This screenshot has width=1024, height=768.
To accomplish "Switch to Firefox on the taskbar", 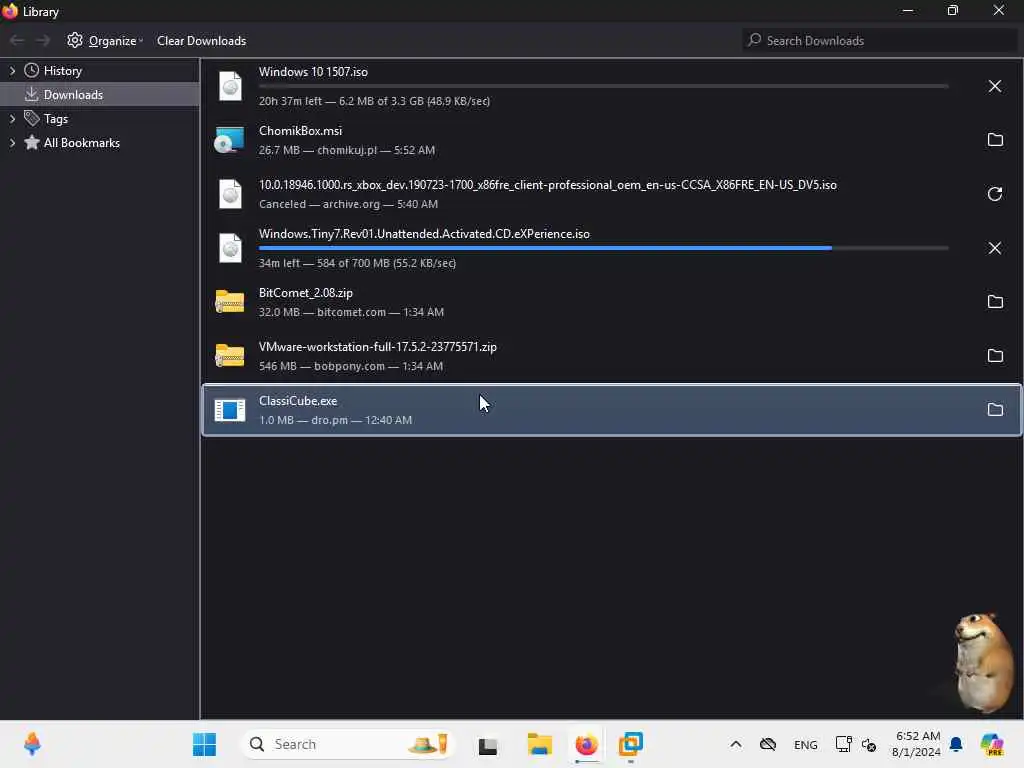I will pyautogui.click(x=586, y=744).
